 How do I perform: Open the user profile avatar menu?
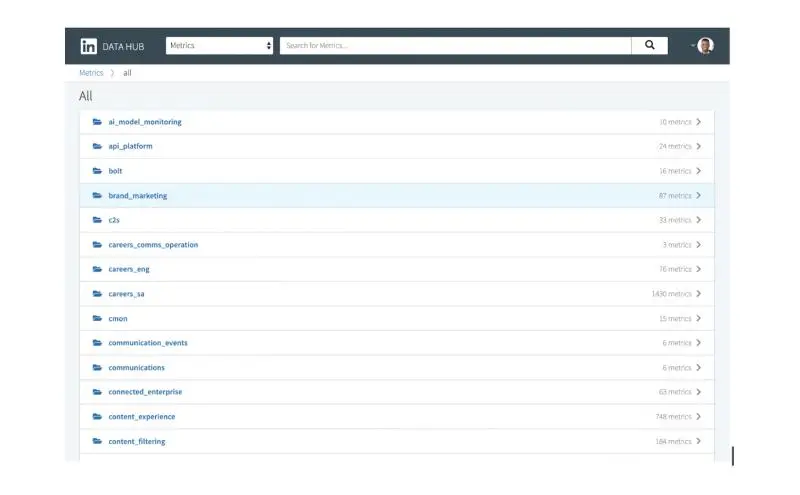(x=705, y=46)
